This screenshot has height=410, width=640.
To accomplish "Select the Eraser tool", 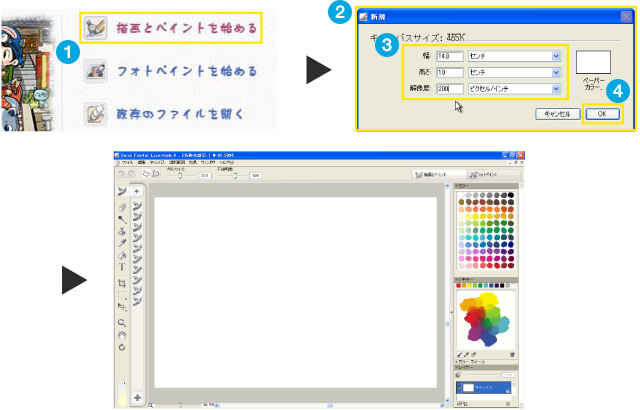I will click(122, 207).
